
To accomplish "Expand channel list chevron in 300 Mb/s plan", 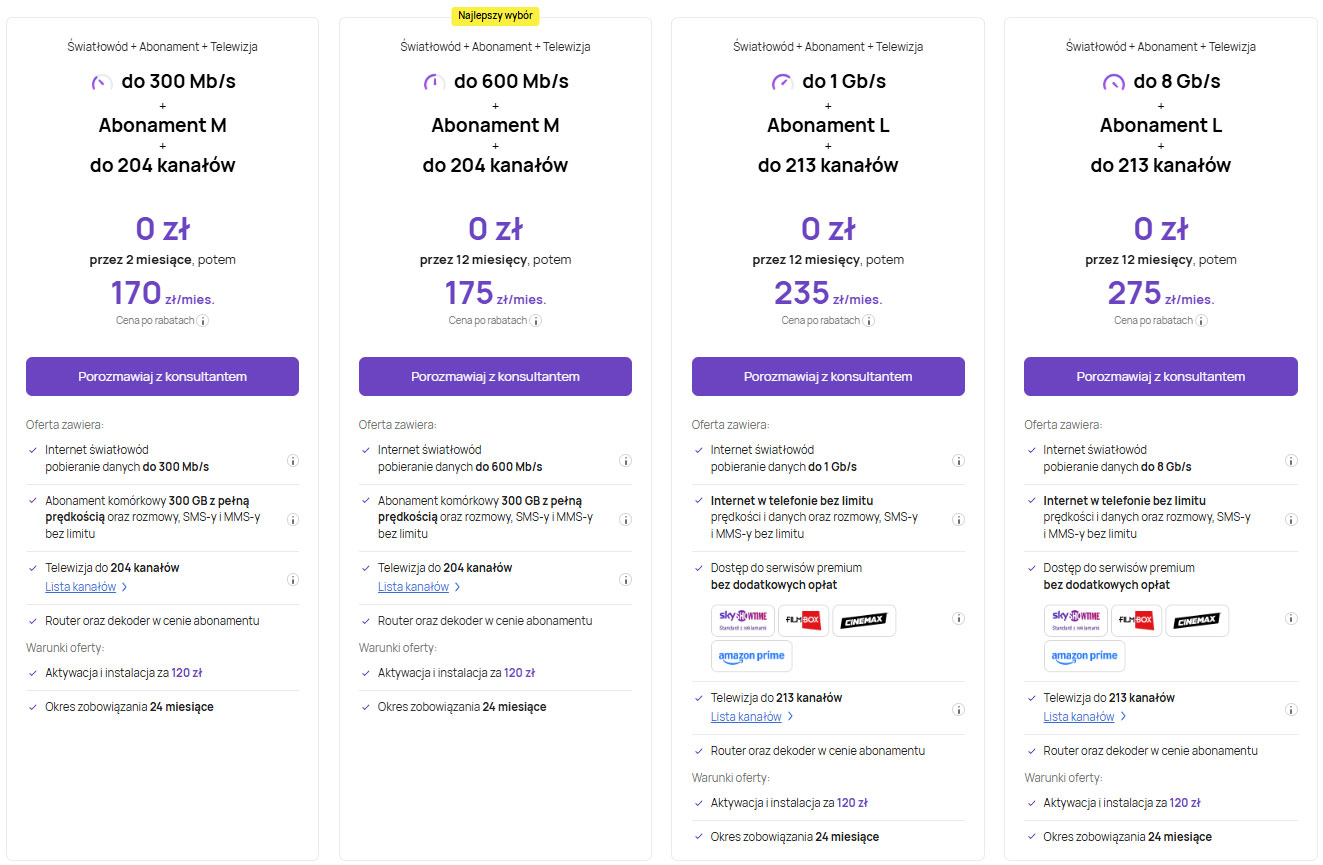I will tap(124, 587).
